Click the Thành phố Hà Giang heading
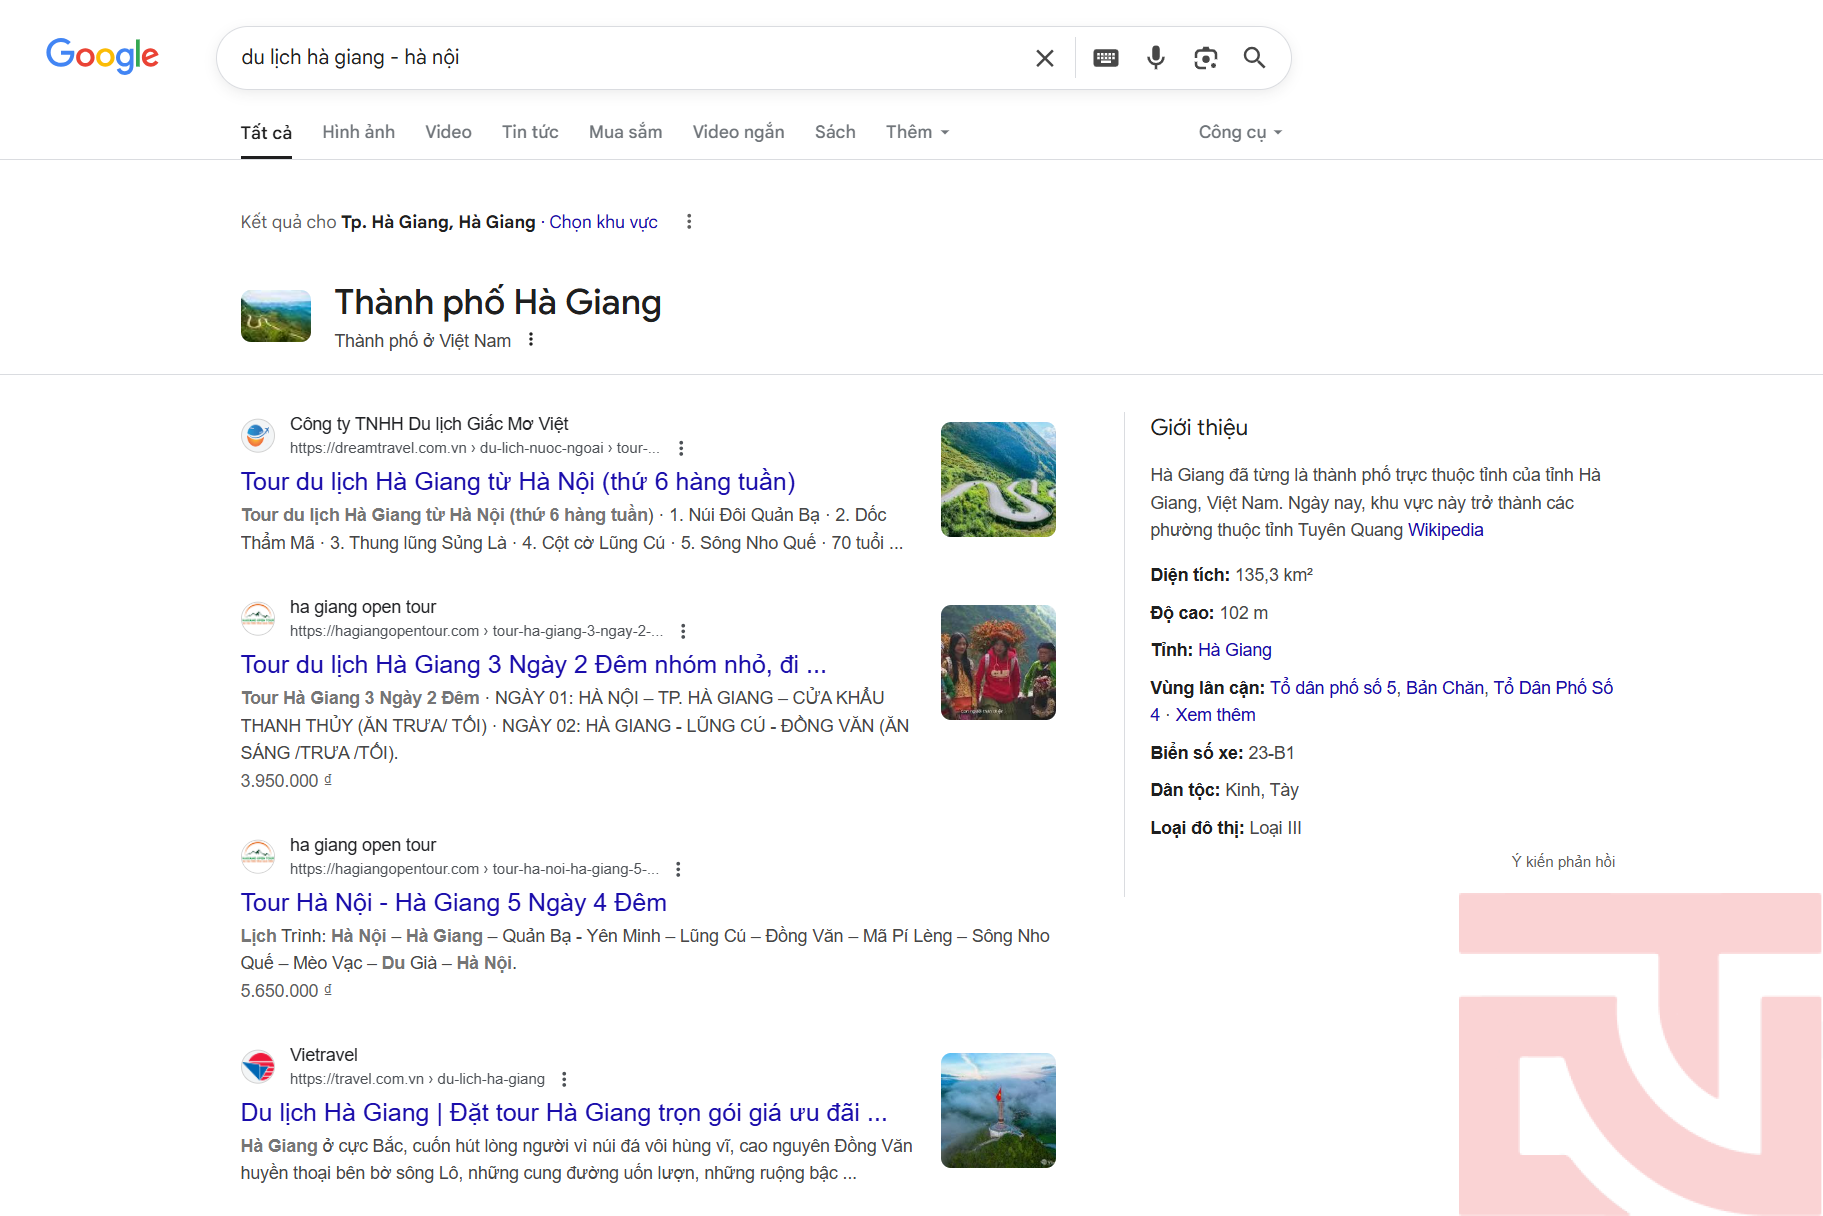 [498, 302]
